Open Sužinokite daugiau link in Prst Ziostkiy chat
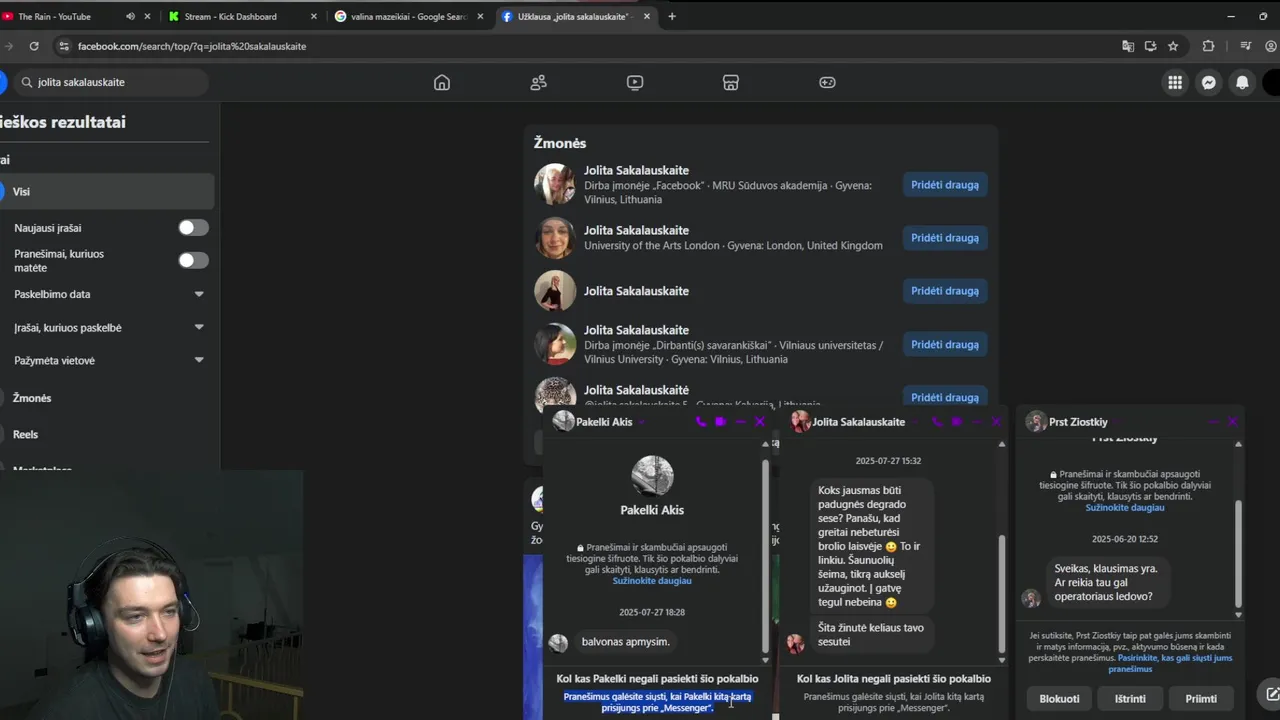 [x=1125, y=507]
